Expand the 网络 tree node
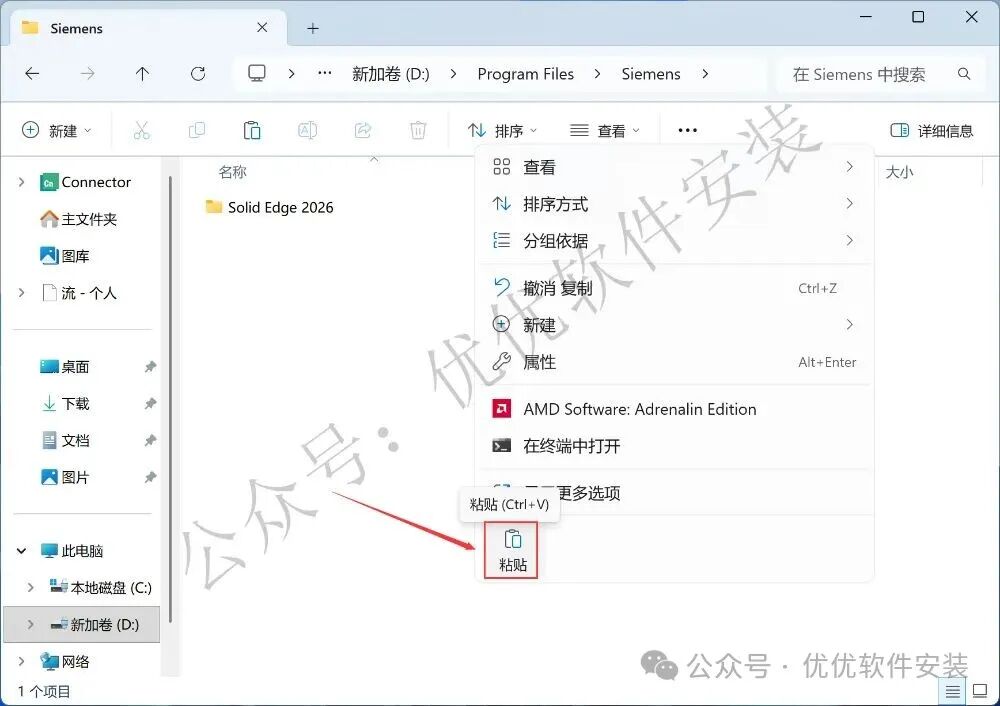 tap(21, 661)
